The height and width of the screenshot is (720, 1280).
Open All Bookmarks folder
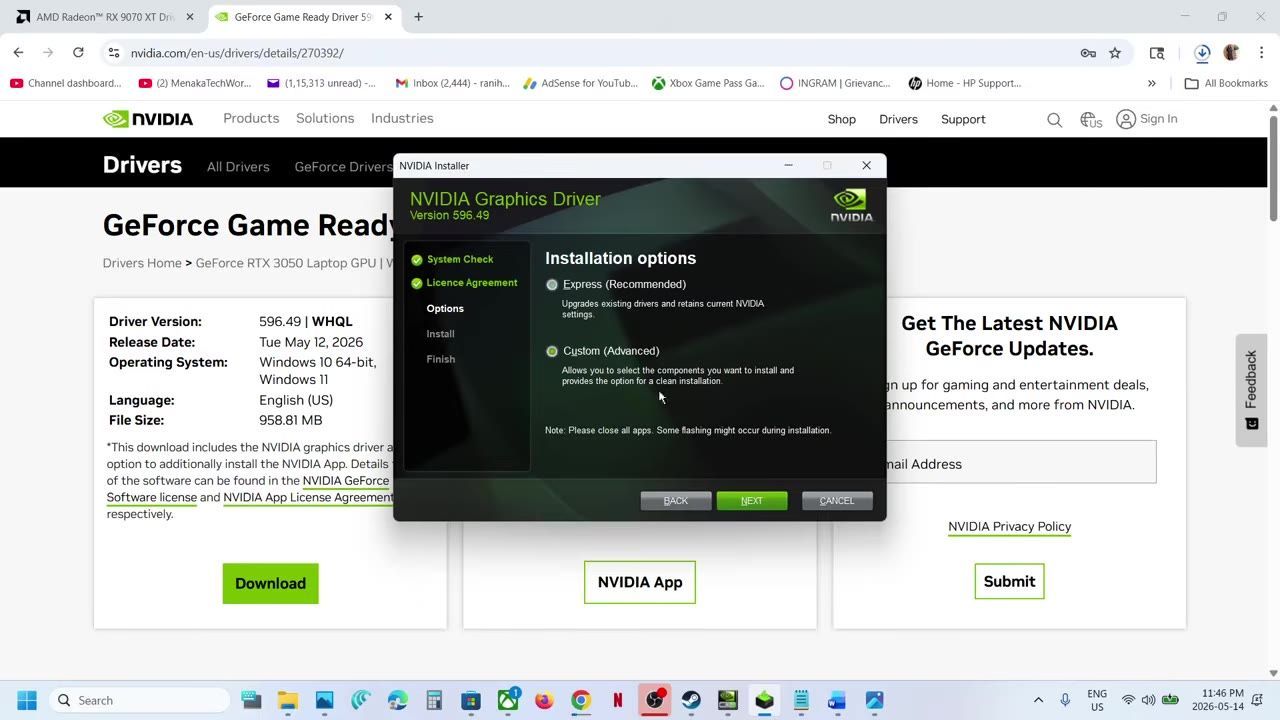(x=1226, y=83)
